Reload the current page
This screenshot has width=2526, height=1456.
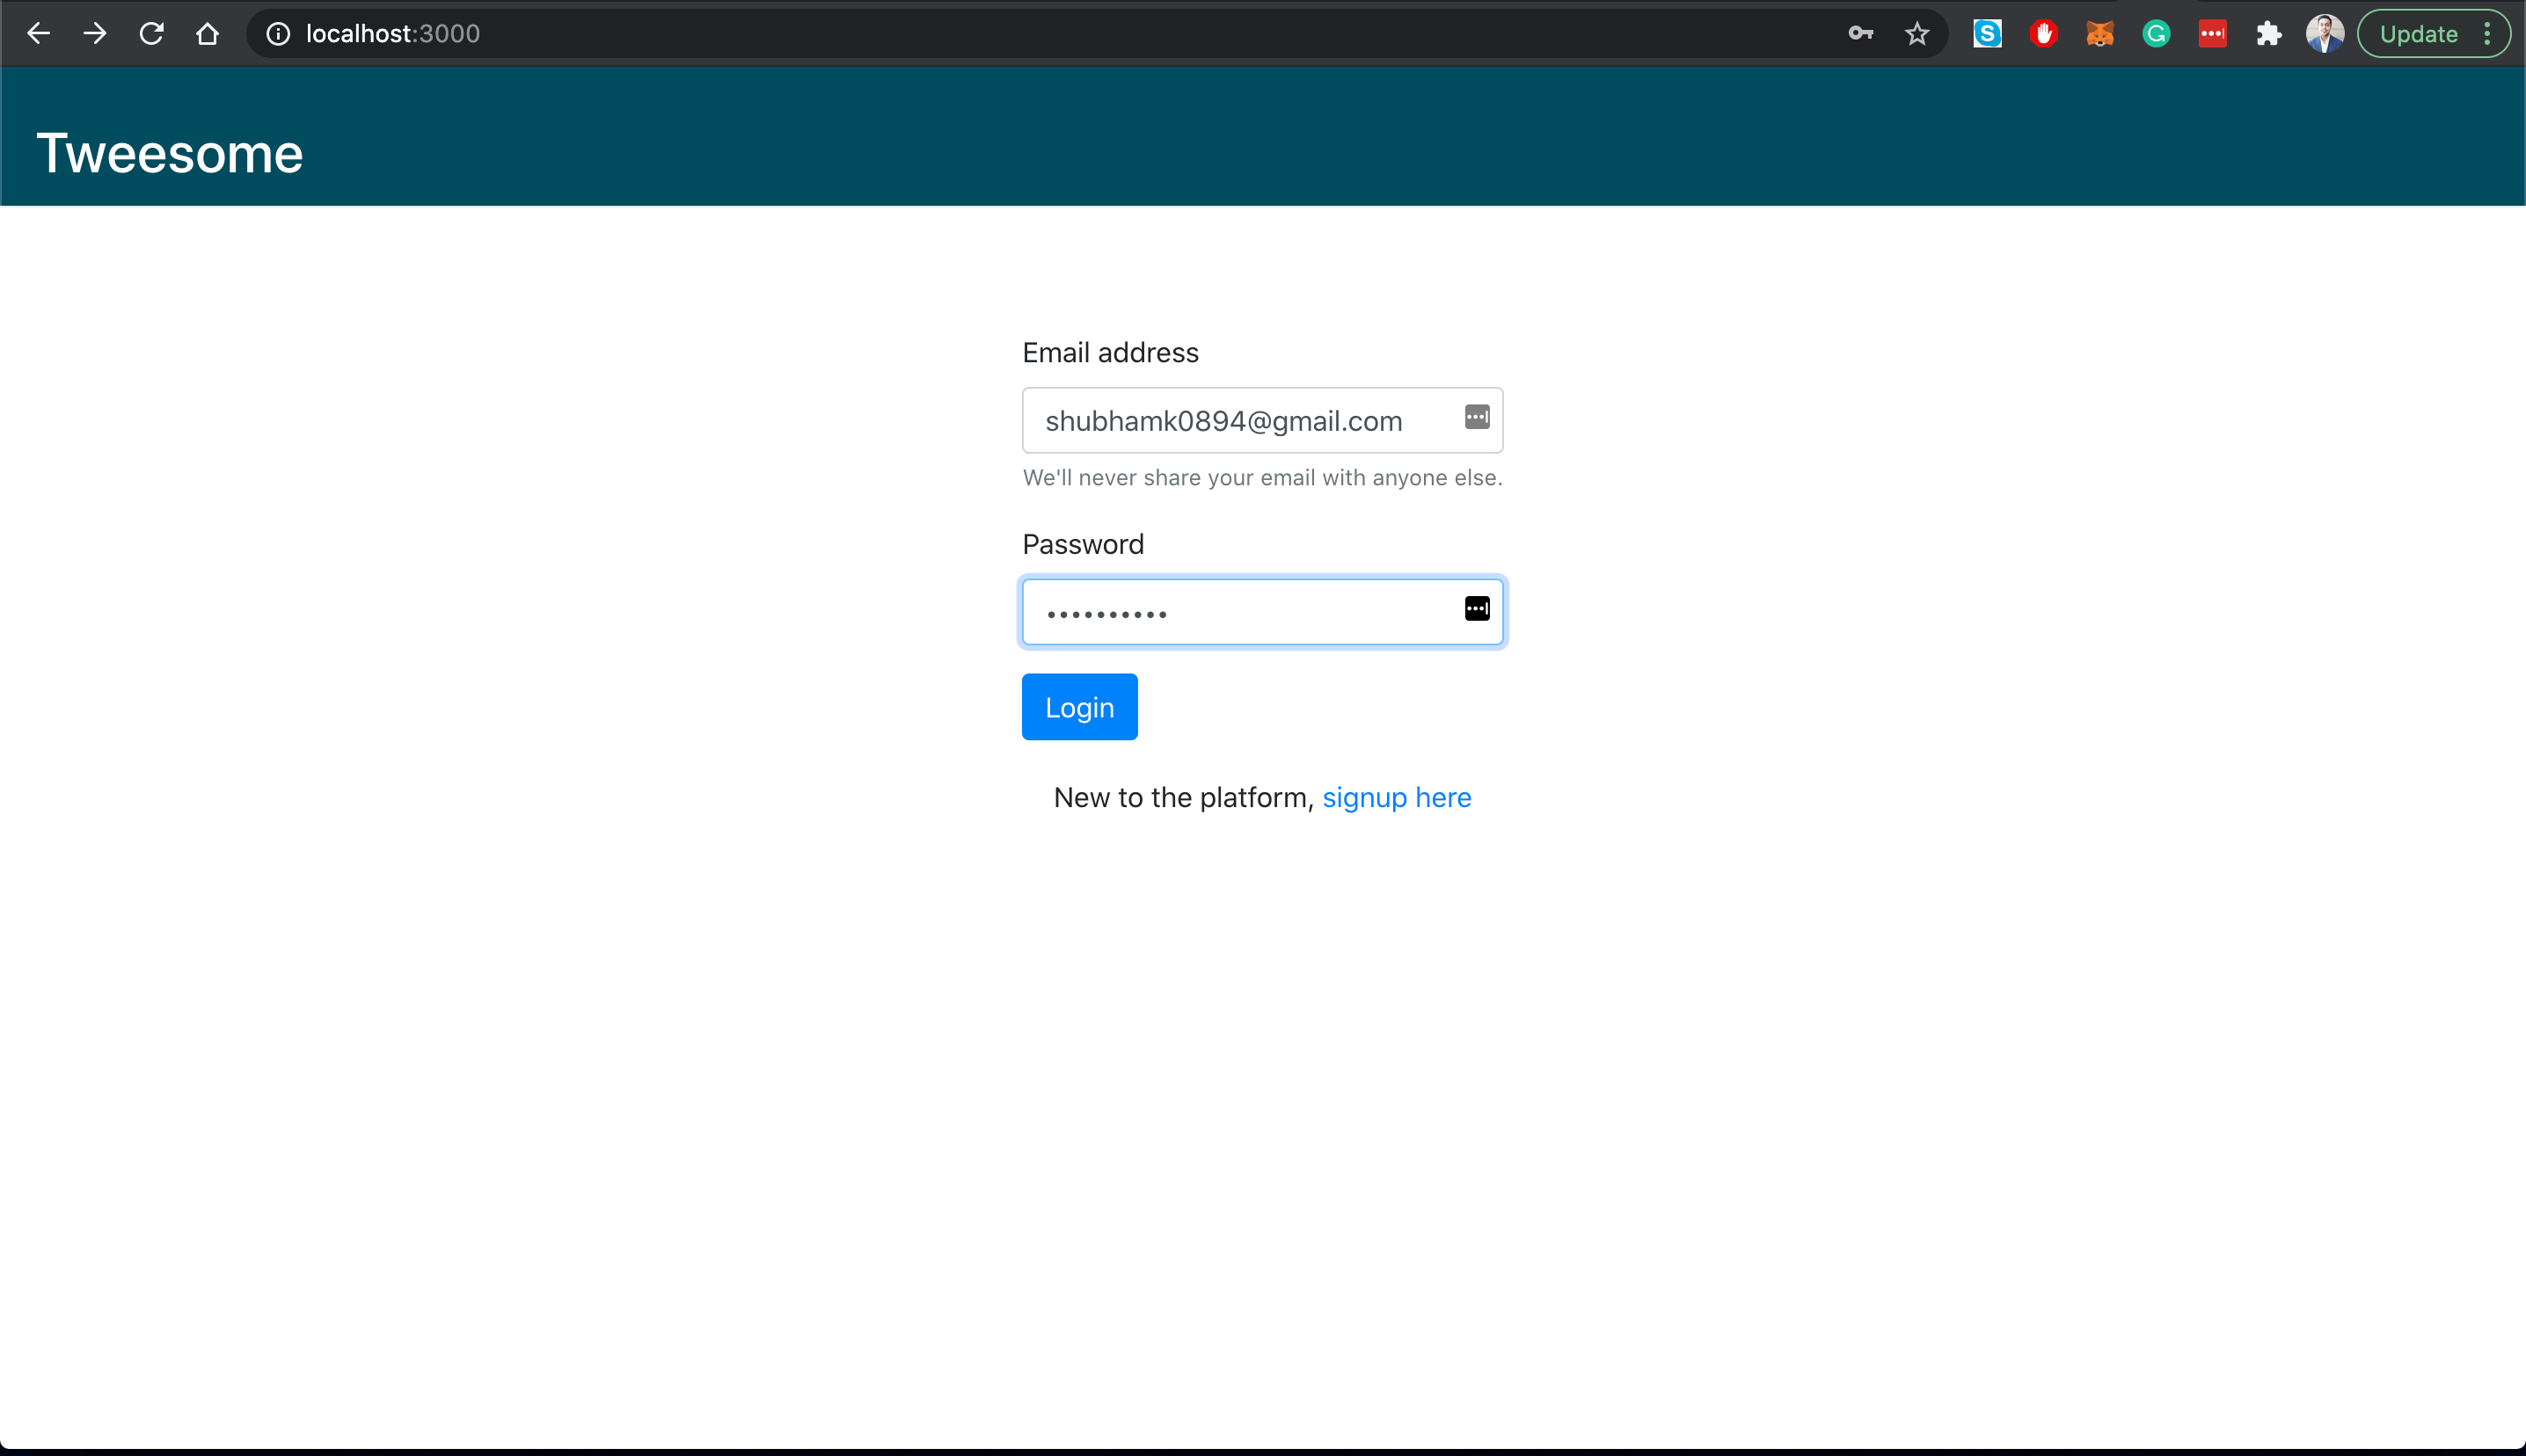(x=151, y=34)
